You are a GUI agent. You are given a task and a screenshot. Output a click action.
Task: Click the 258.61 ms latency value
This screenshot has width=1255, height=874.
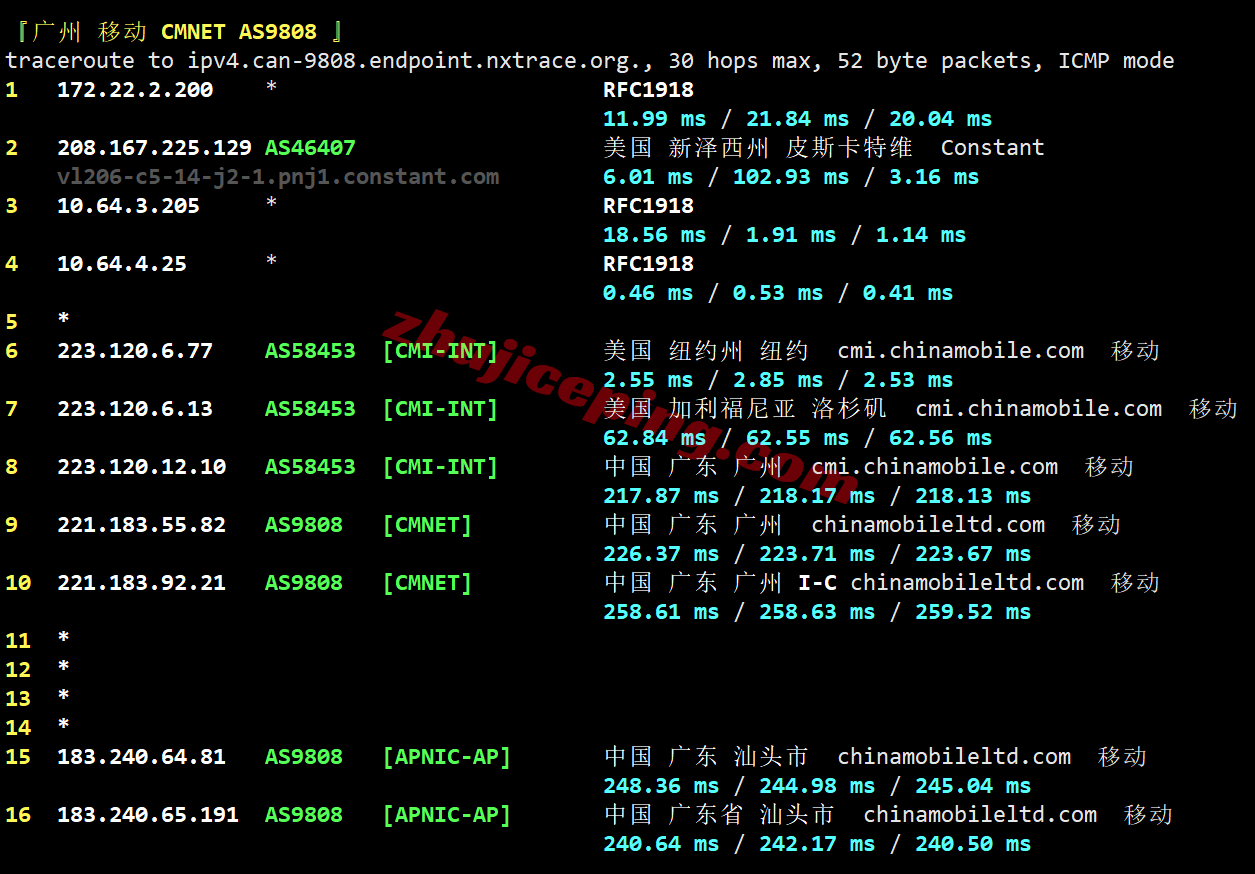[661, 612]
